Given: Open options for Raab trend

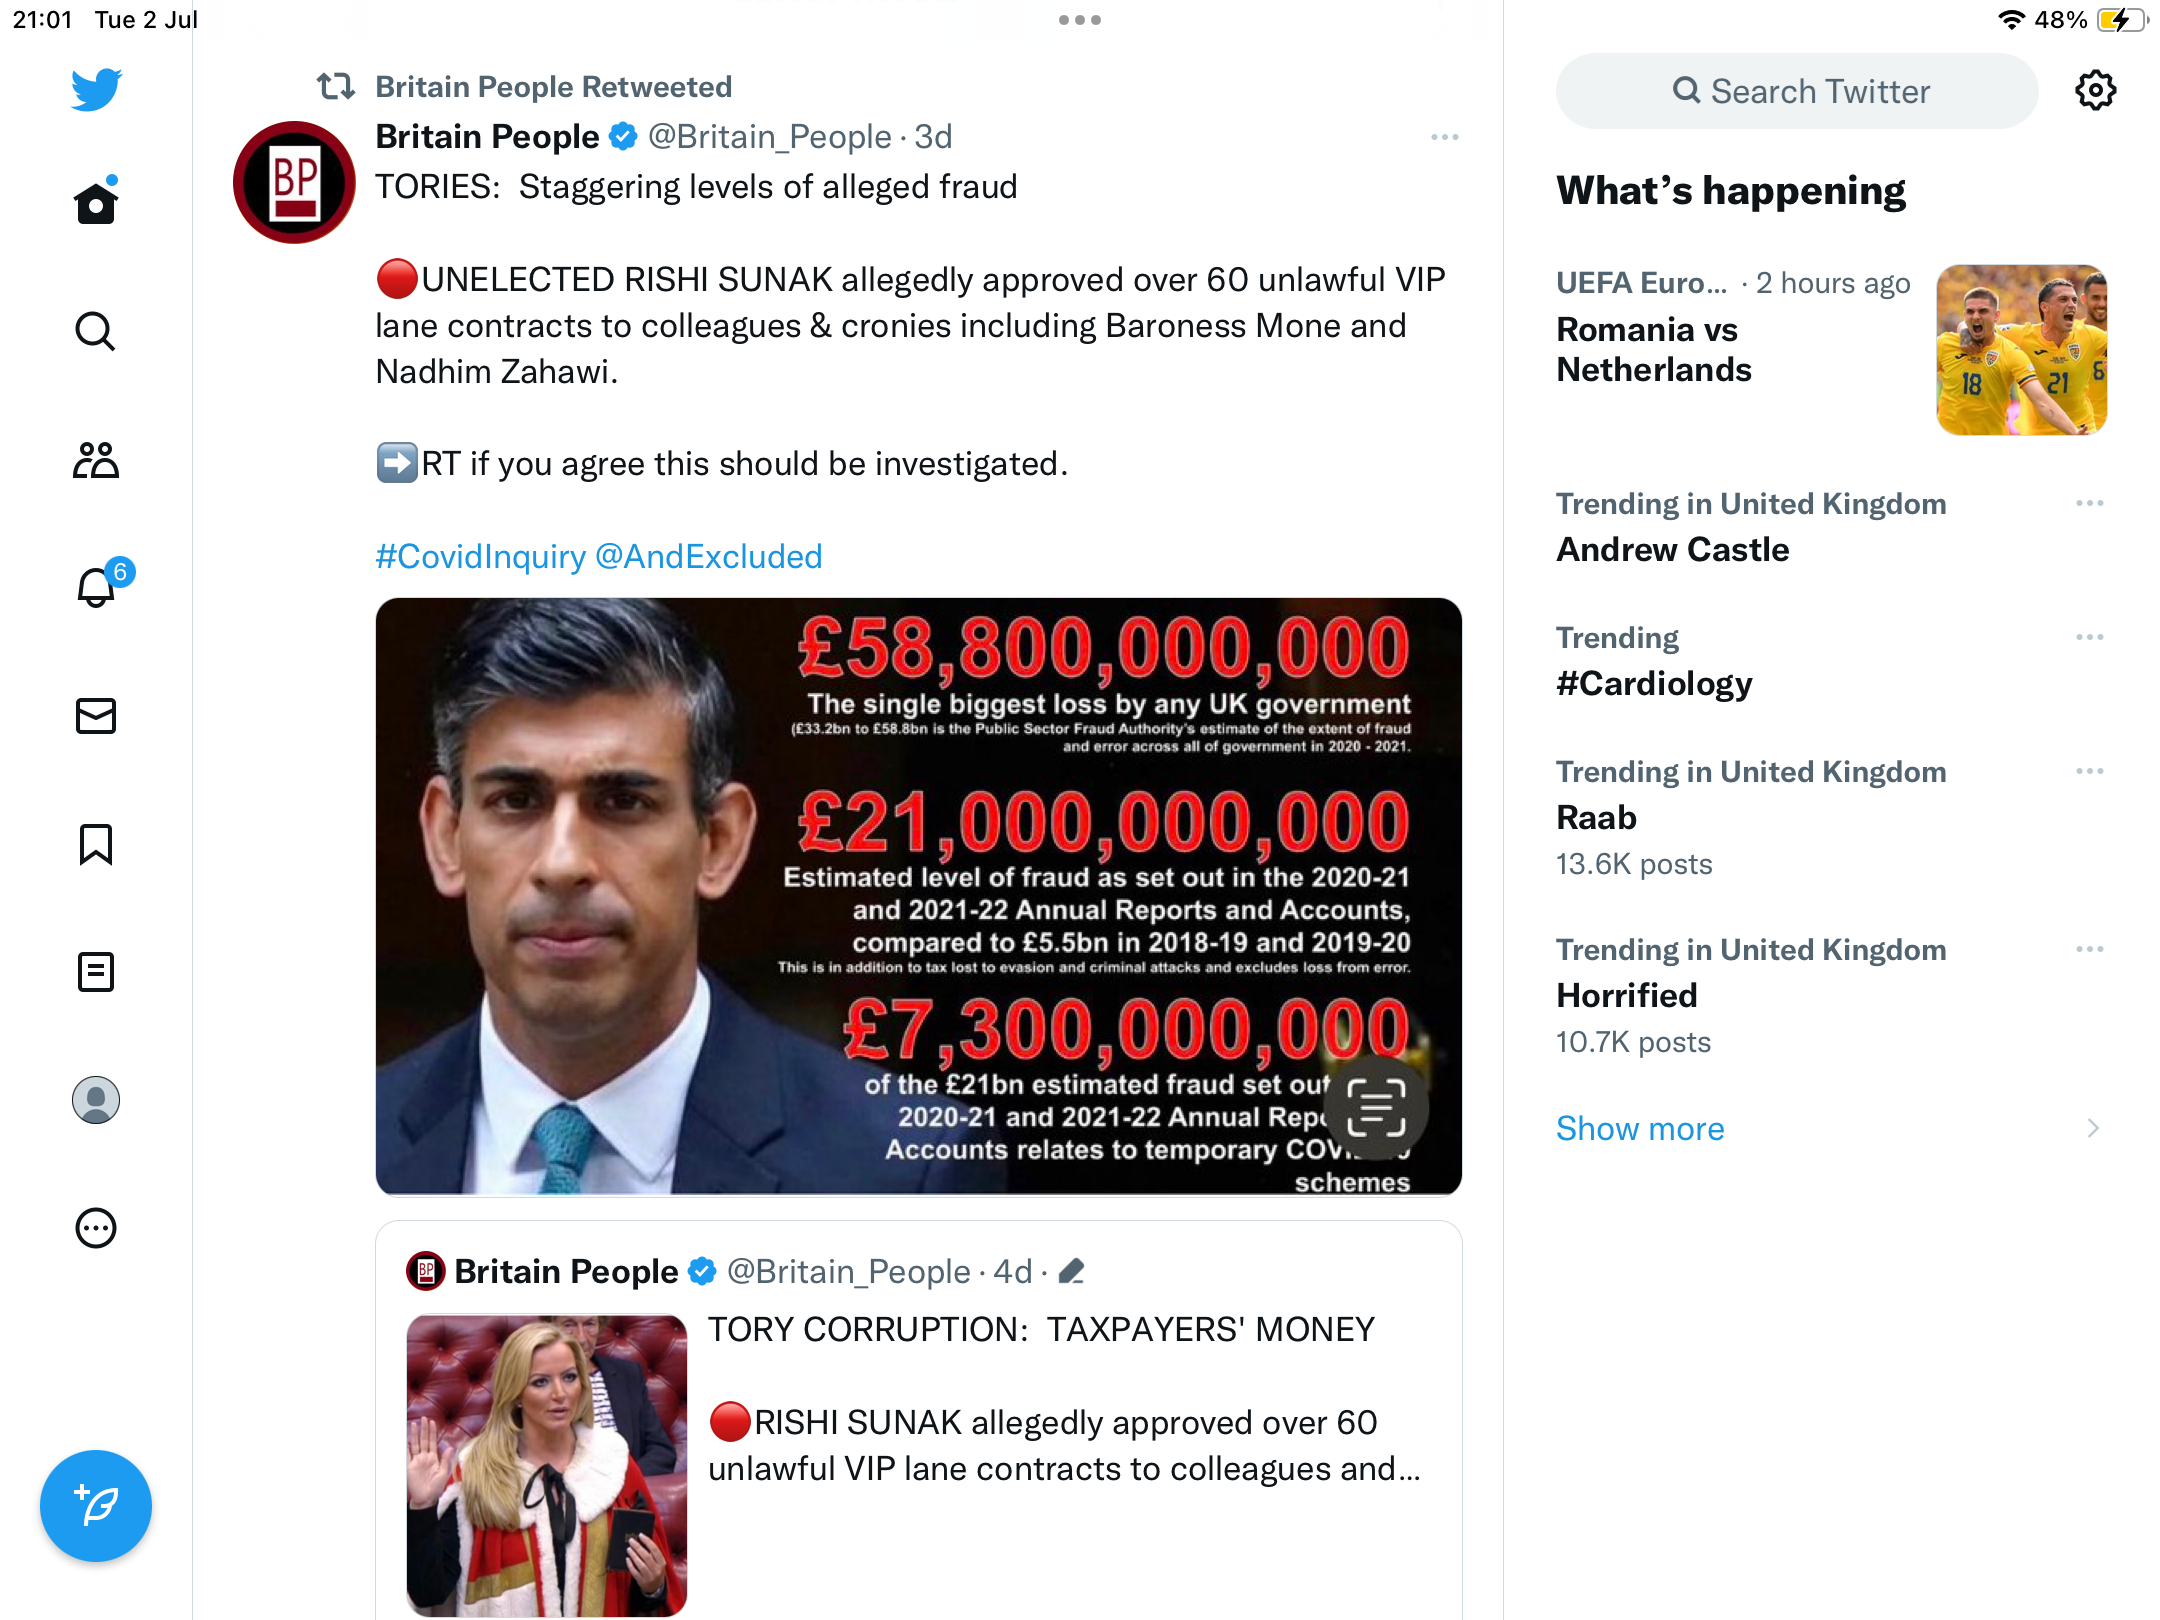Looking at the screenshot, I should (2089, 771).
